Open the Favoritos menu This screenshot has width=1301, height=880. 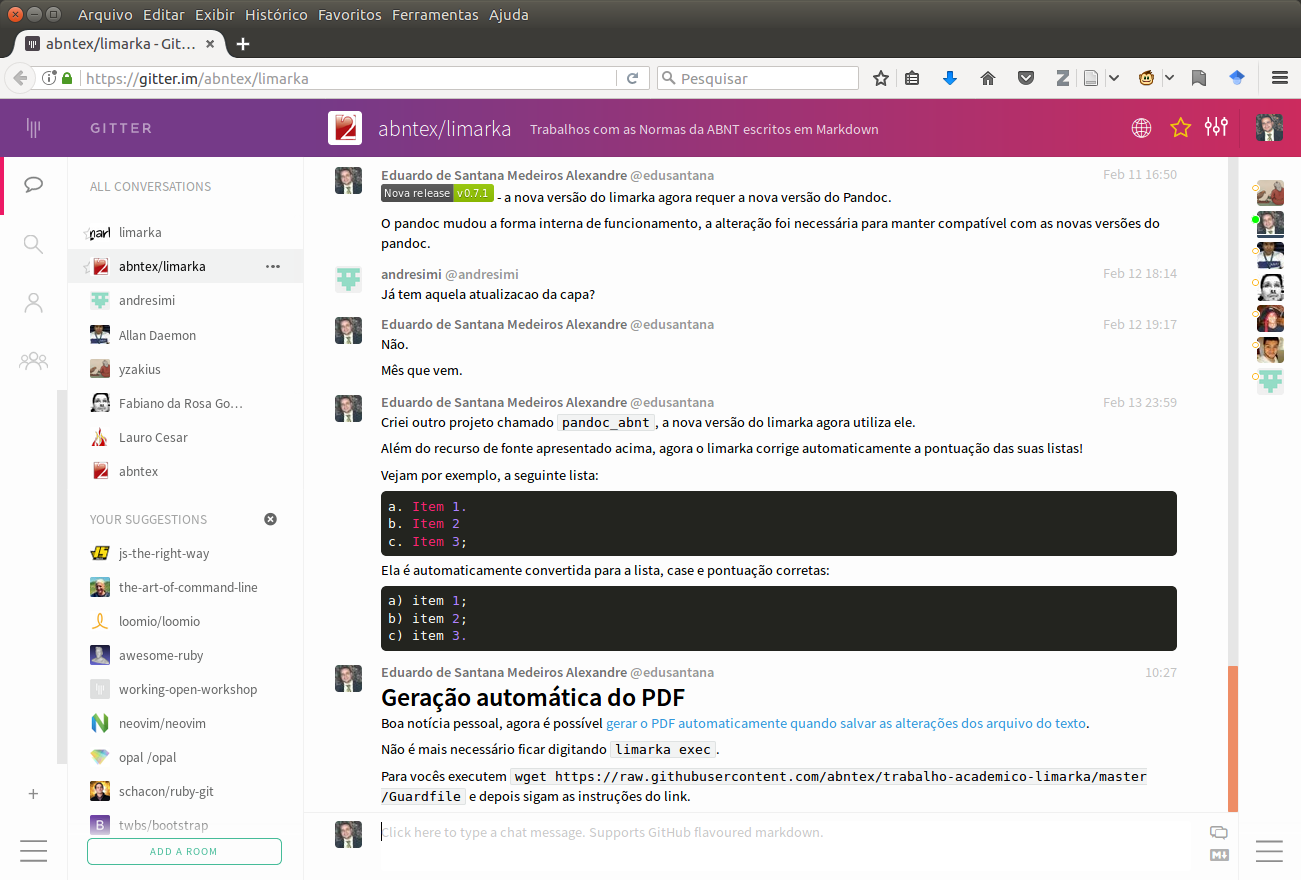pos(350,15)
